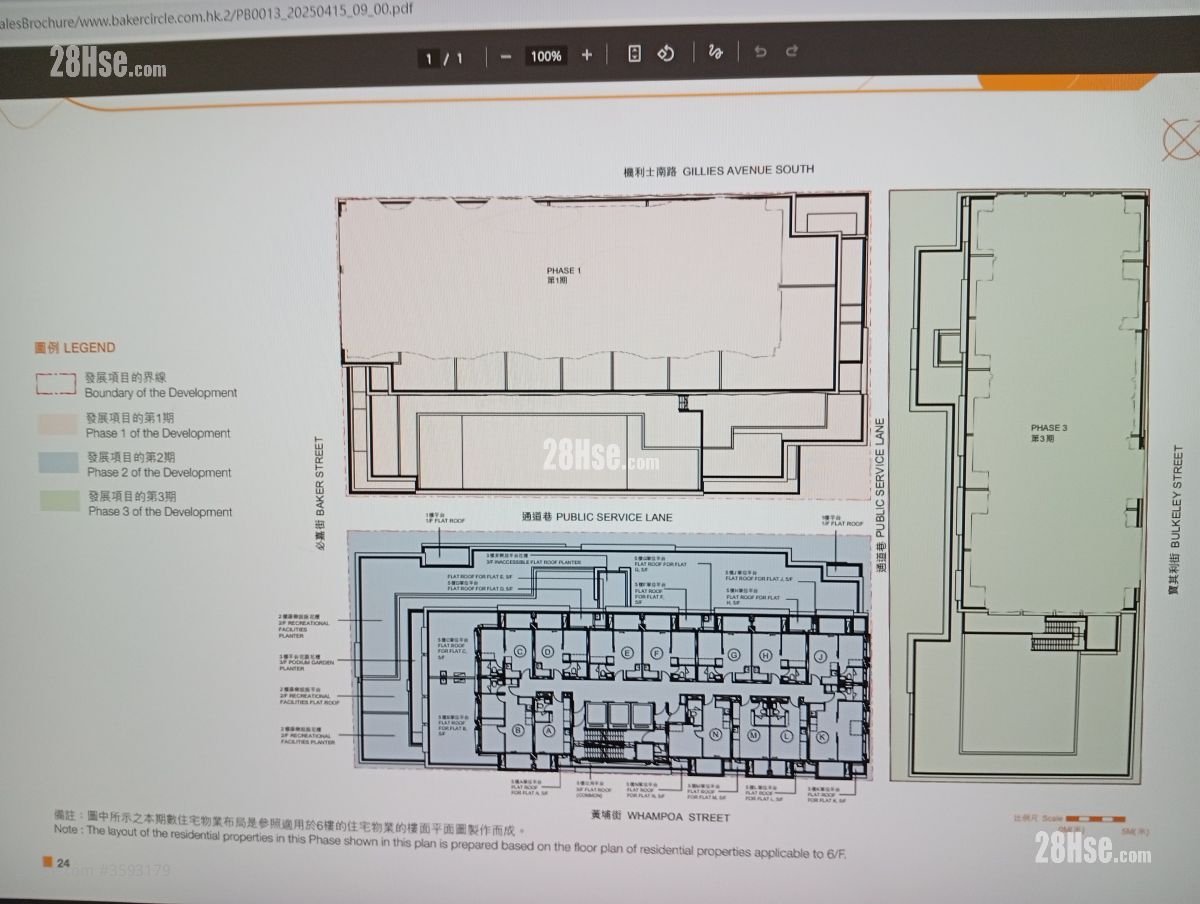Click the blue Phase 2 legend swatch

pos(58,464)
